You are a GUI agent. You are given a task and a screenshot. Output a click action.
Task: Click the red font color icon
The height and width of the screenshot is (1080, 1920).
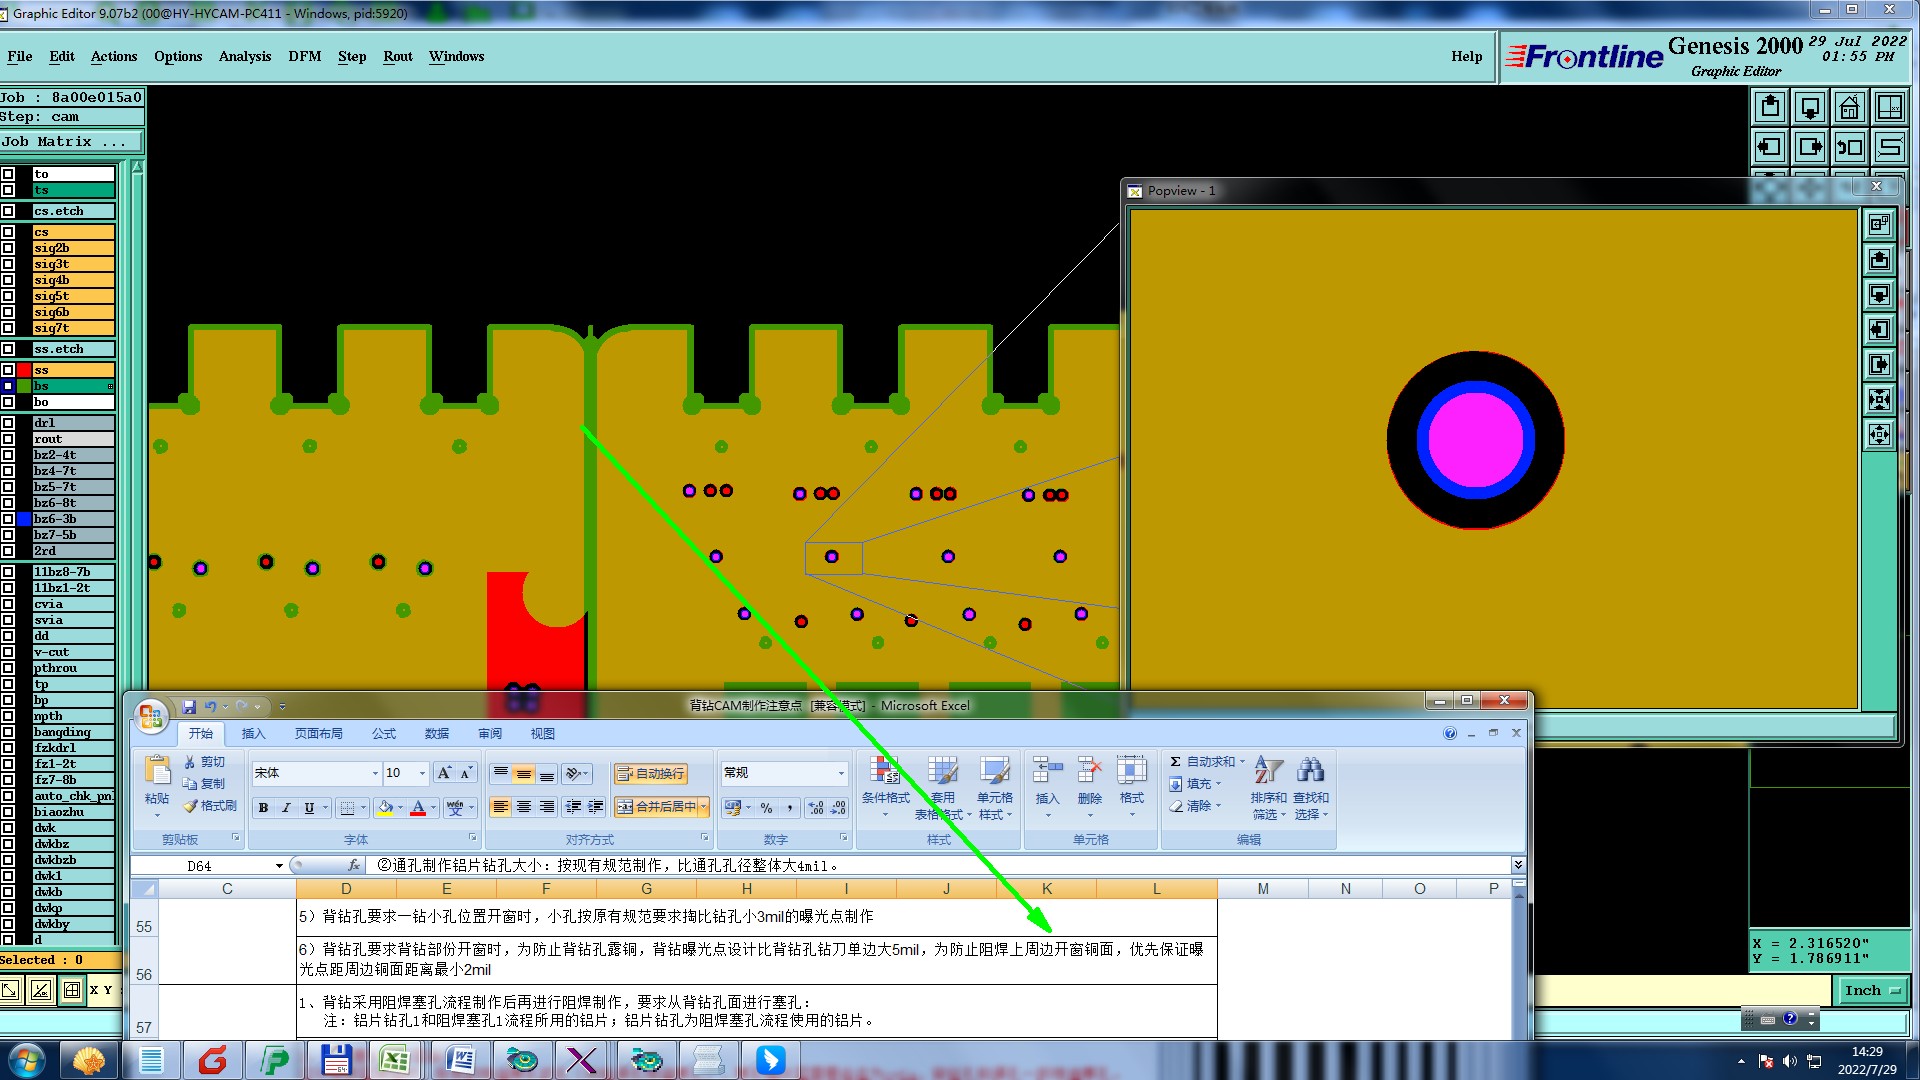[418, 807]
